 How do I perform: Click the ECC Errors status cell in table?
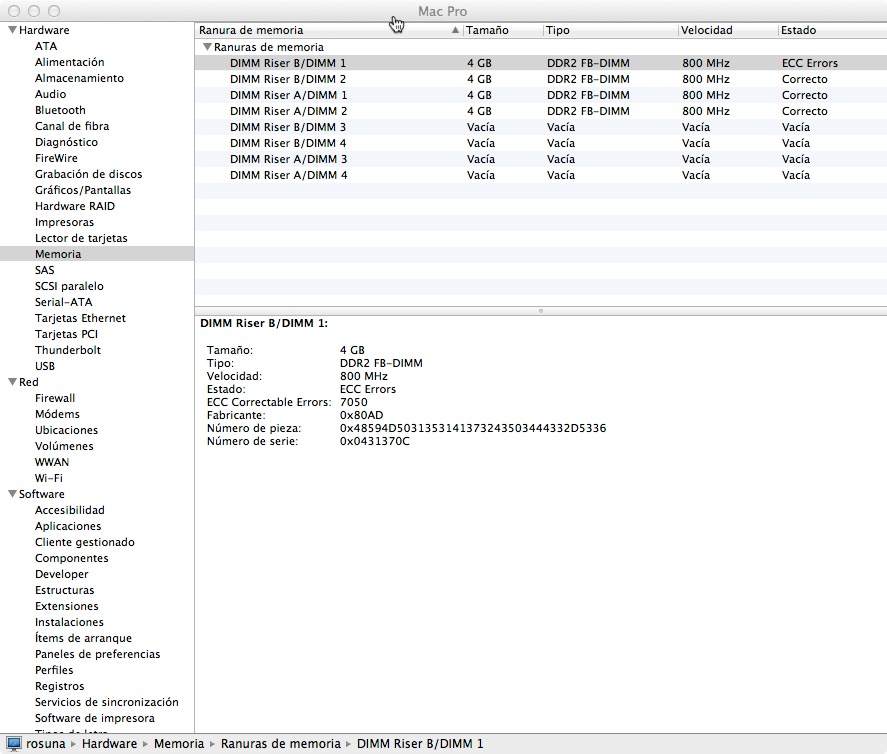click(x=810, y=63)
